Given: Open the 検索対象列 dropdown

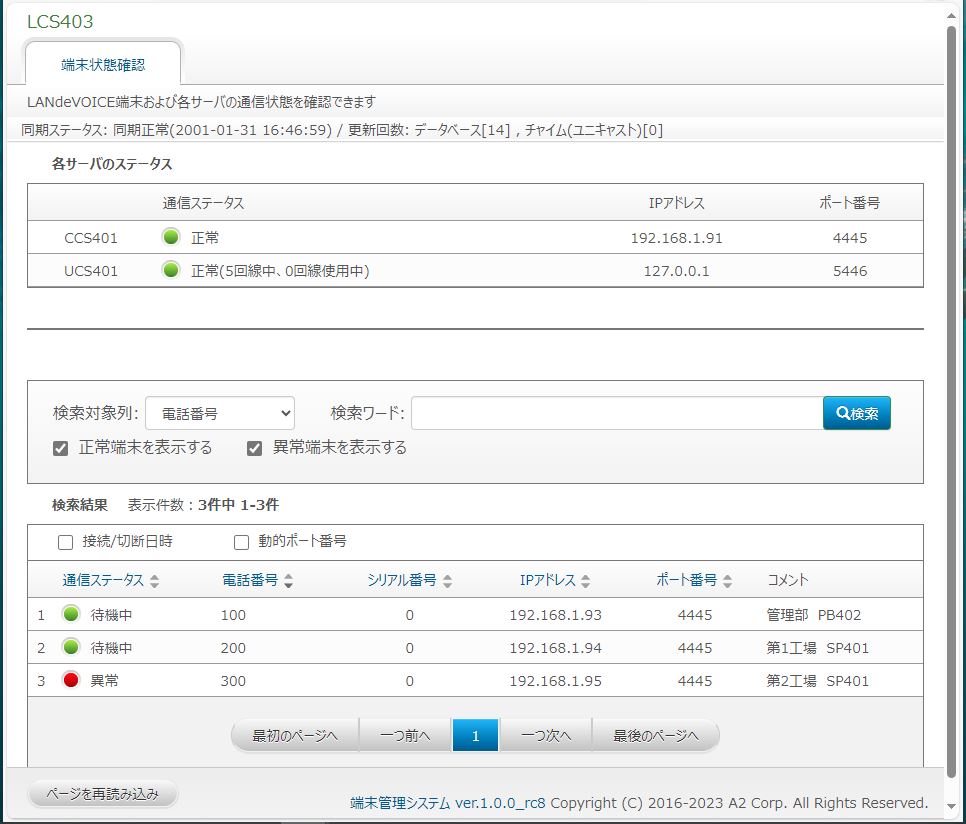Looking at the screenshot, I should pyautogui.click(x=219, y=413).
